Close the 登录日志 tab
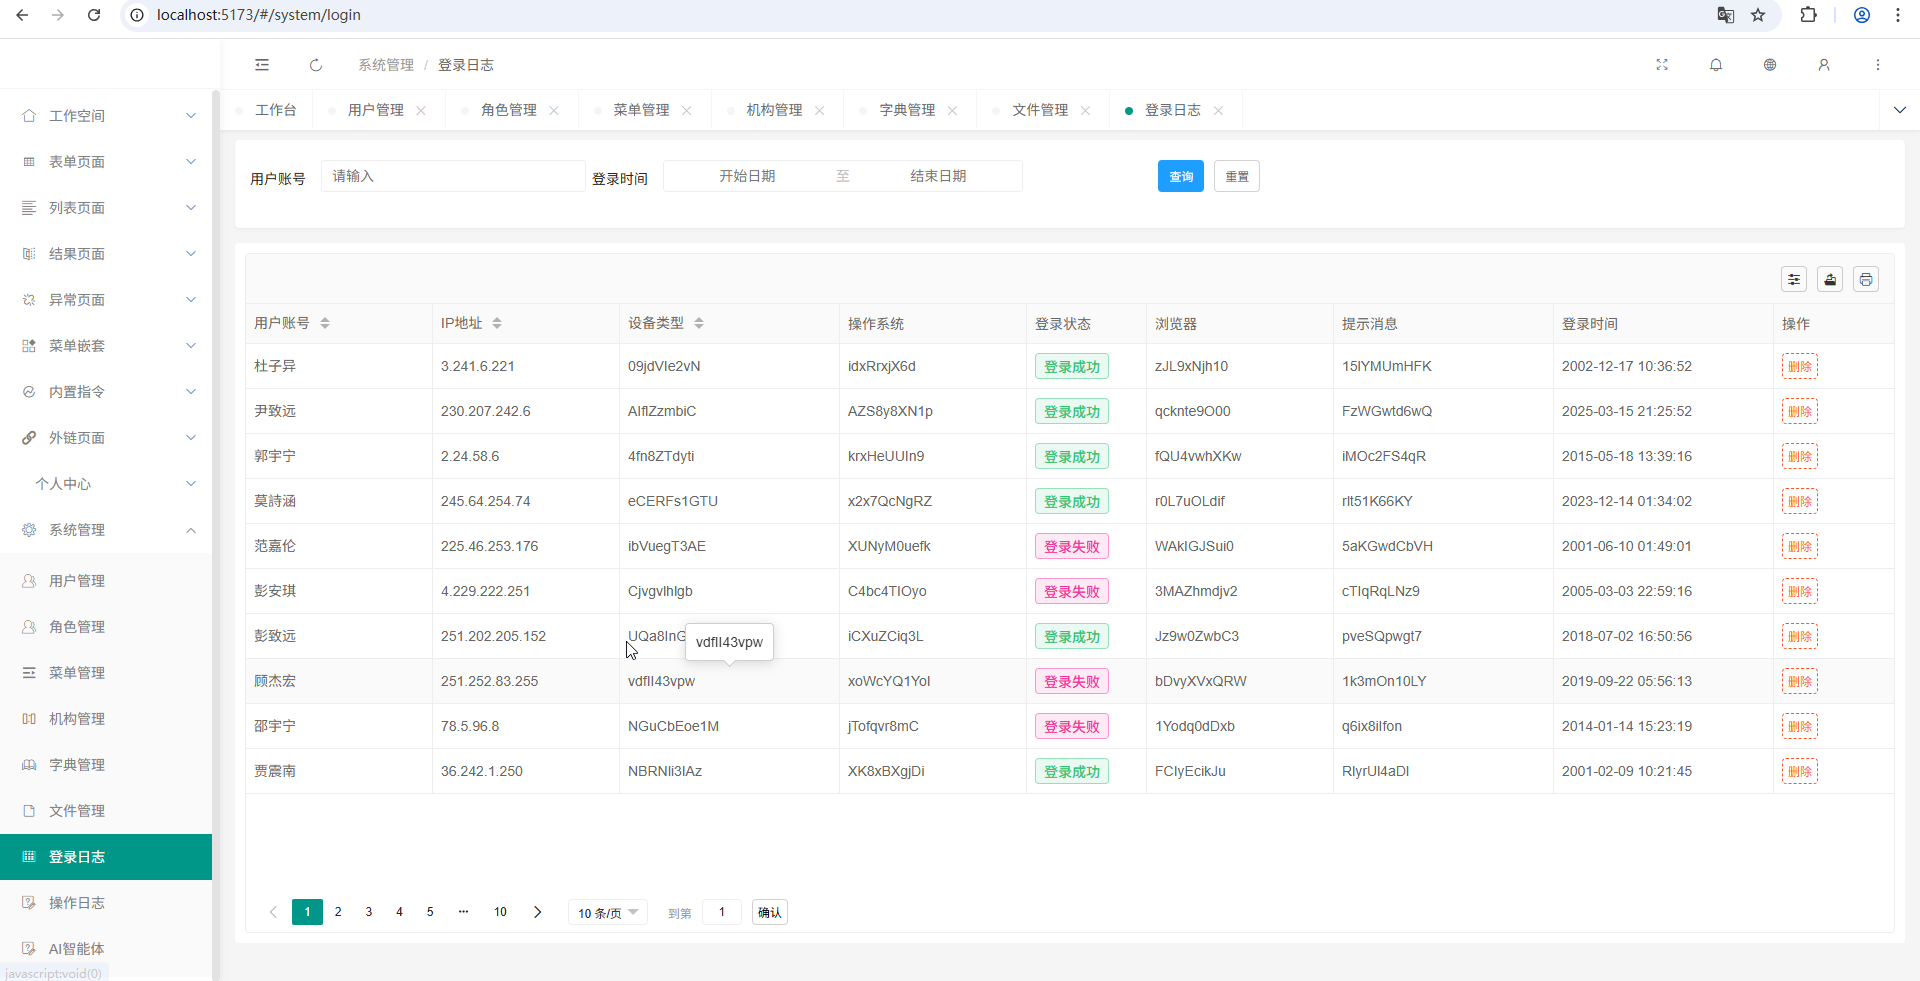Screen dimensions: 1920x981 pyautogui.click(x=1218, y=111)
